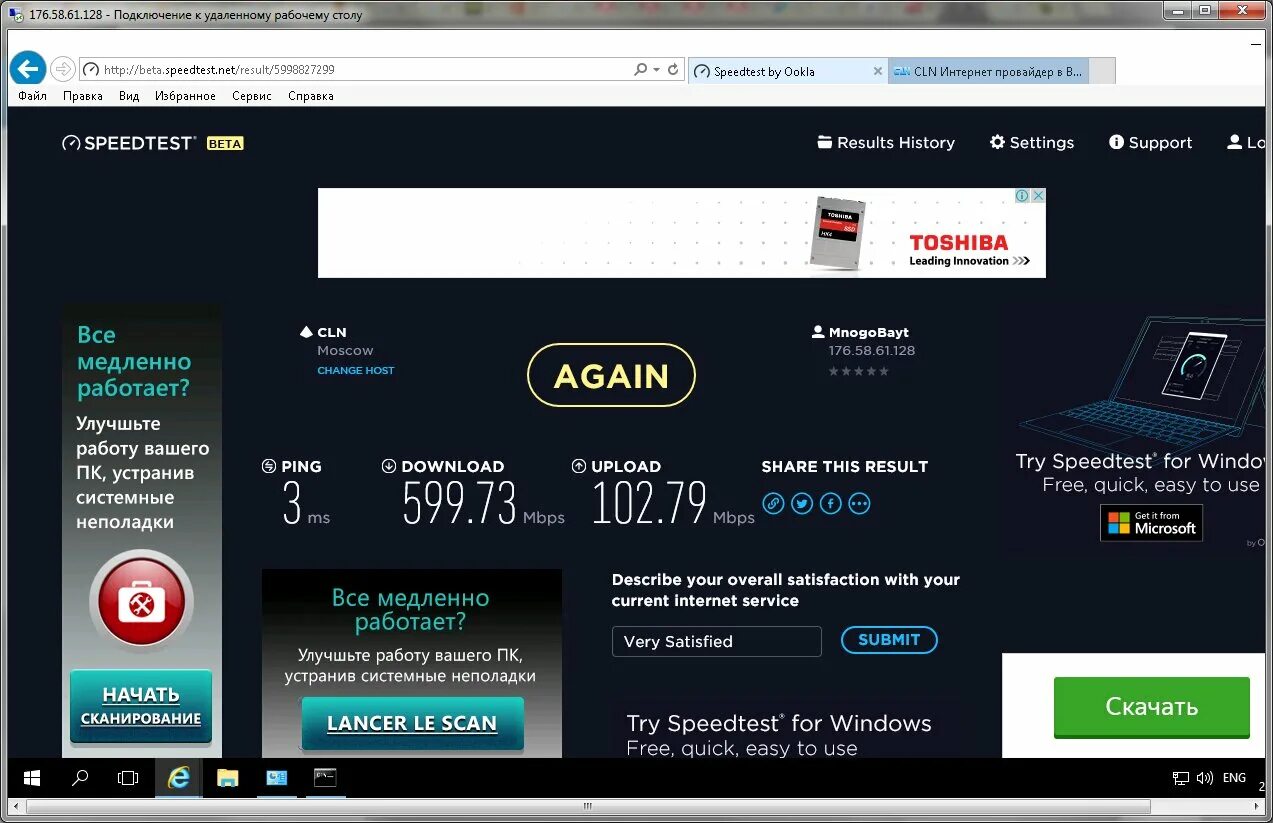Screen dimensions: 1273x823
Task: Click the upload arrow icon
Action: click(x=579, y=466)
